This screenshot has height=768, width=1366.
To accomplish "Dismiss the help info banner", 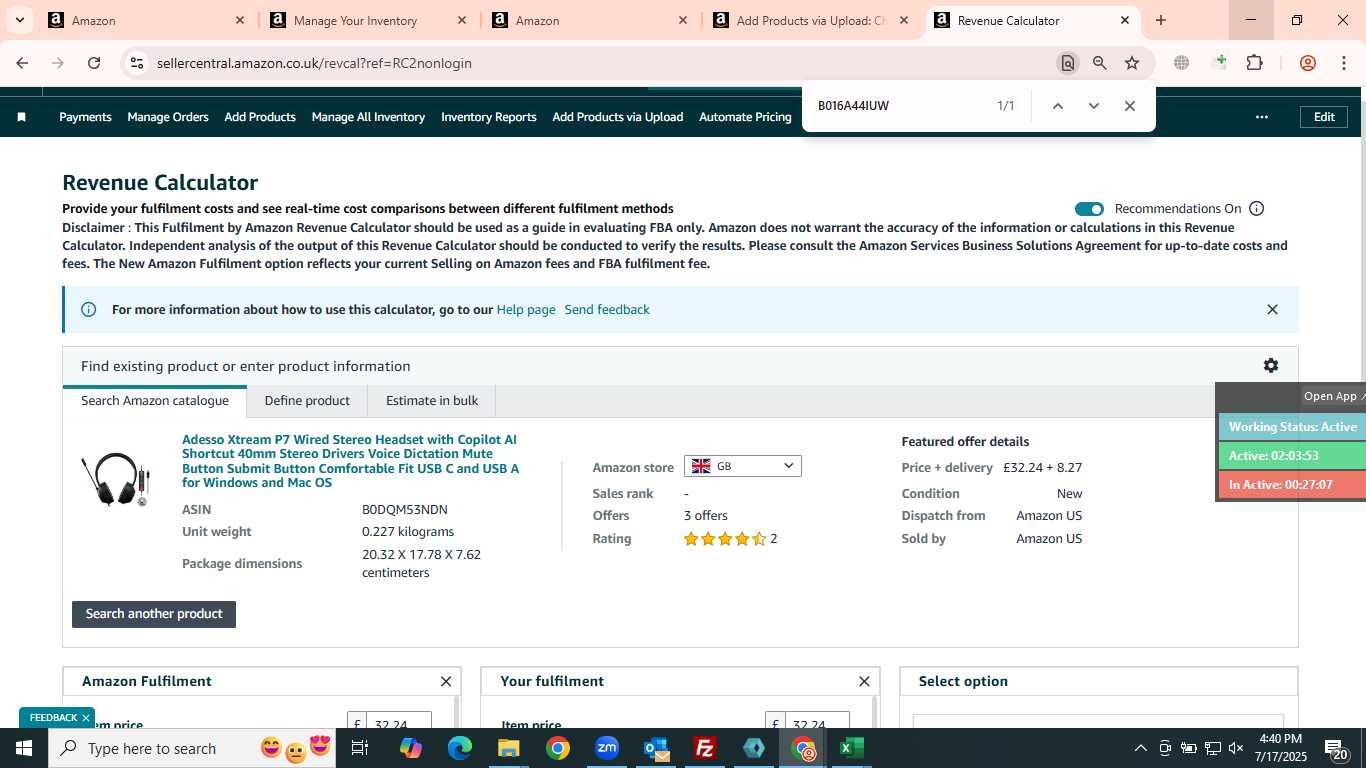I will [x=1272, y=310].
